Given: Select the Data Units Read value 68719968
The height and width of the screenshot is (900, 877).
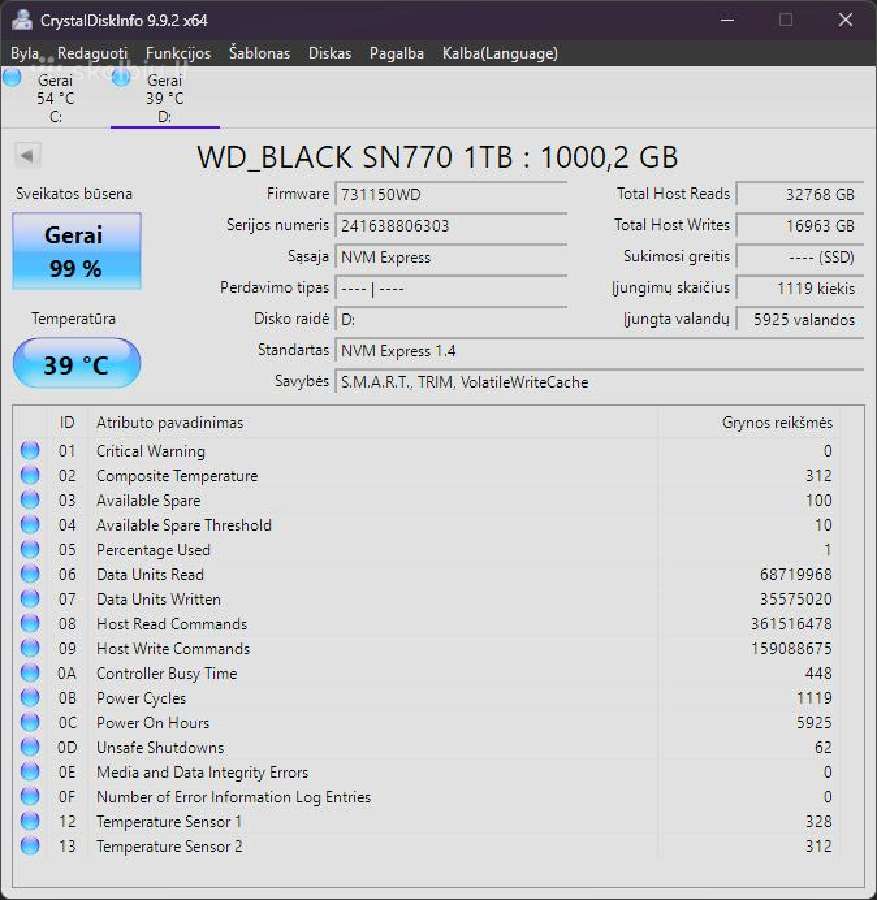Looking at the screenshot, I should [795, 575].
